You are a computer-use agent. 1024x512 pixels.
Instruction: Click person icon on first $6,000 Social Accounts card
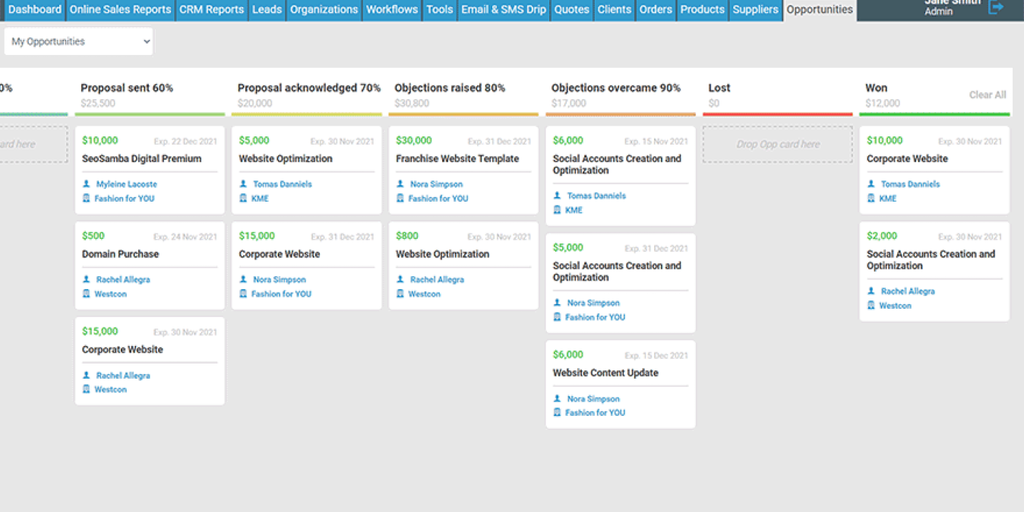coord(557,196)
